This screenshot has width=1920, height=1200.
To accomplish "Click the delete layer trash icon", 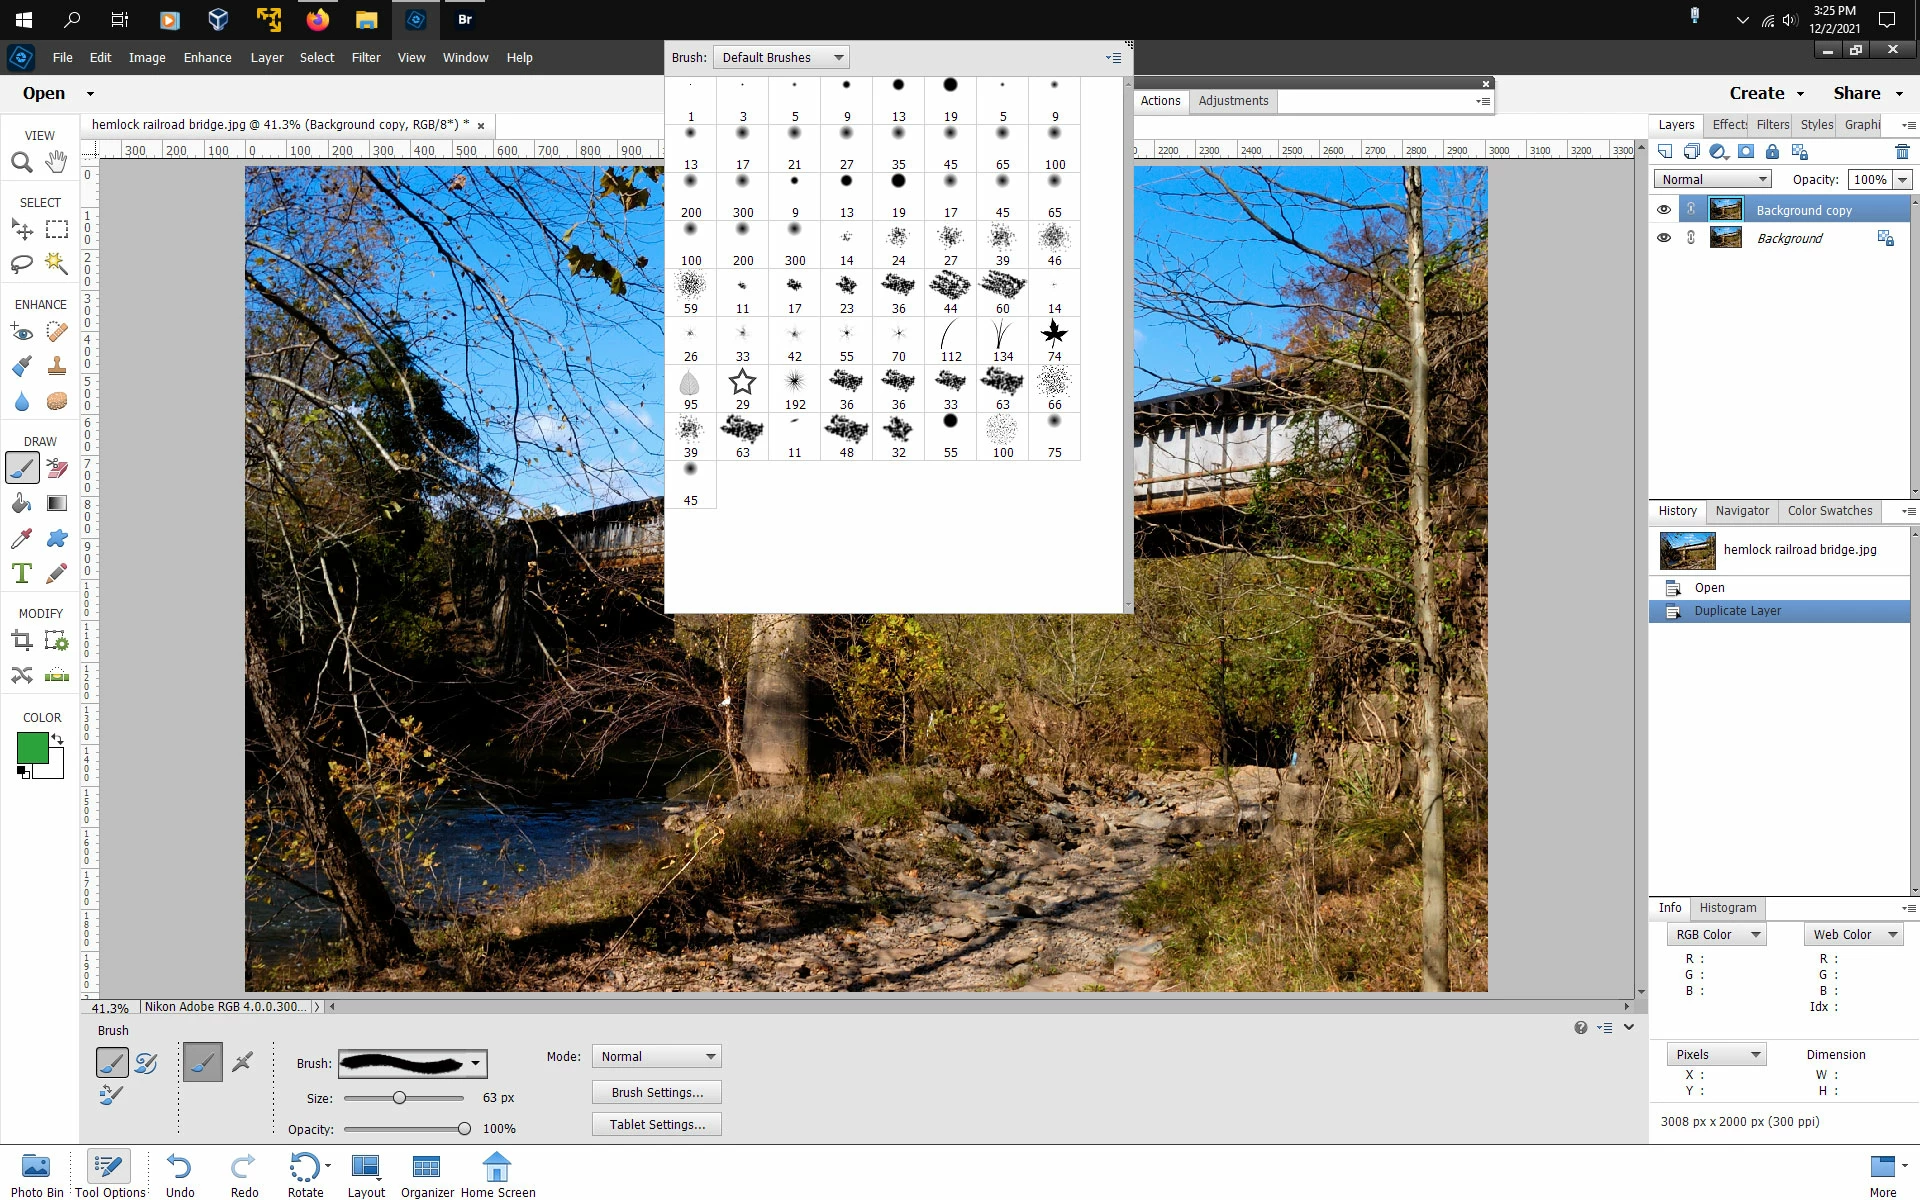I will [x=1901, y=152].
